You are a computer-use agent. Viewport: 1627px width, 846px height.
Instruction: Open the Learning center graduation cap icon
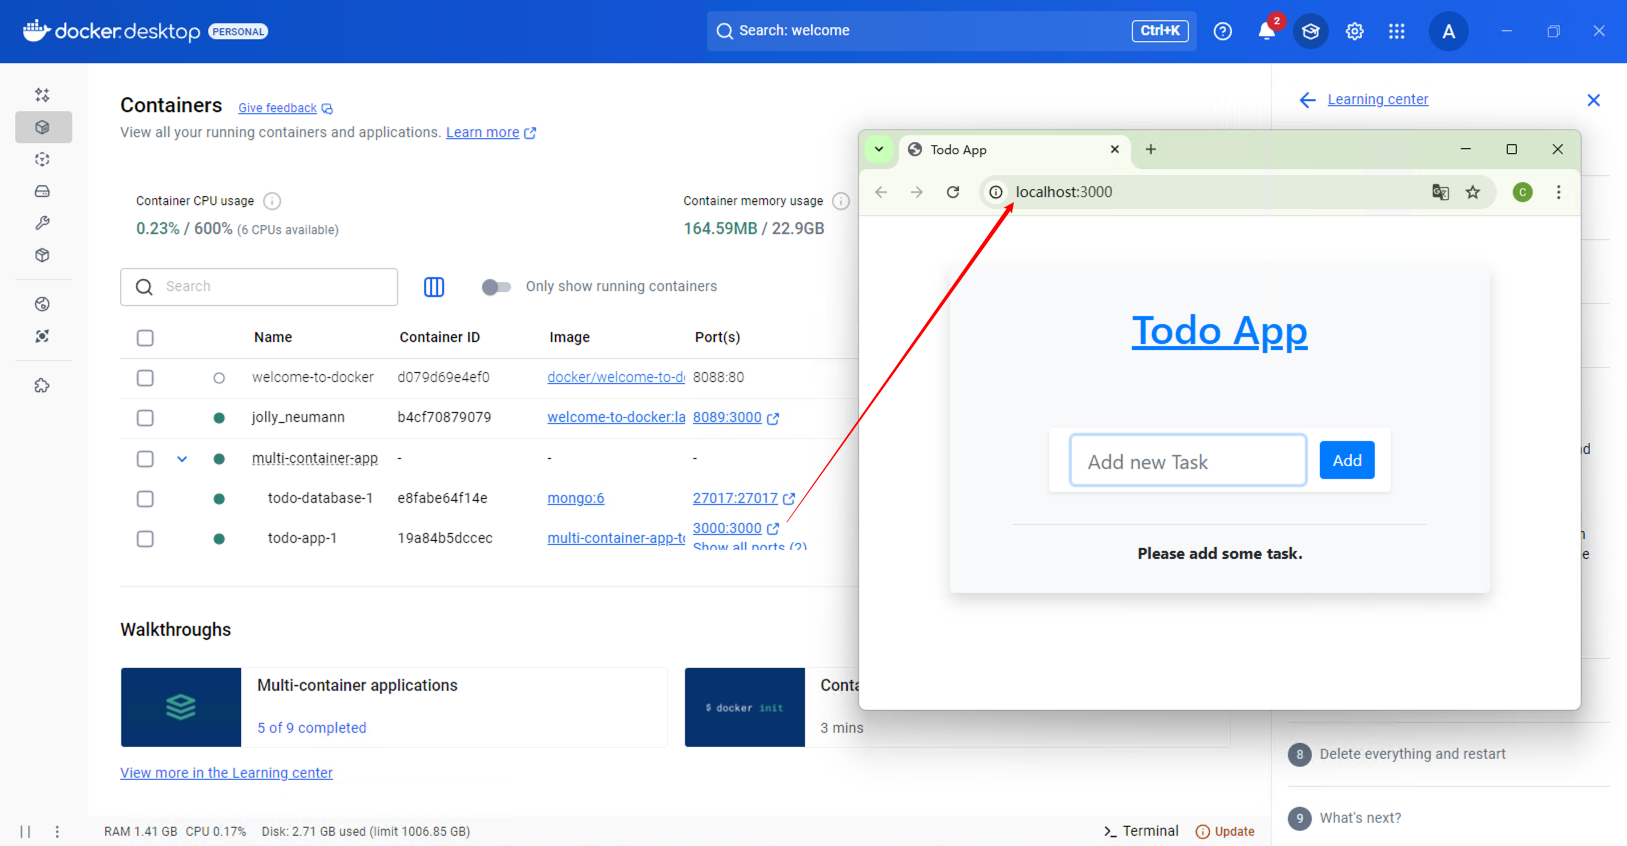[1310, 31]
